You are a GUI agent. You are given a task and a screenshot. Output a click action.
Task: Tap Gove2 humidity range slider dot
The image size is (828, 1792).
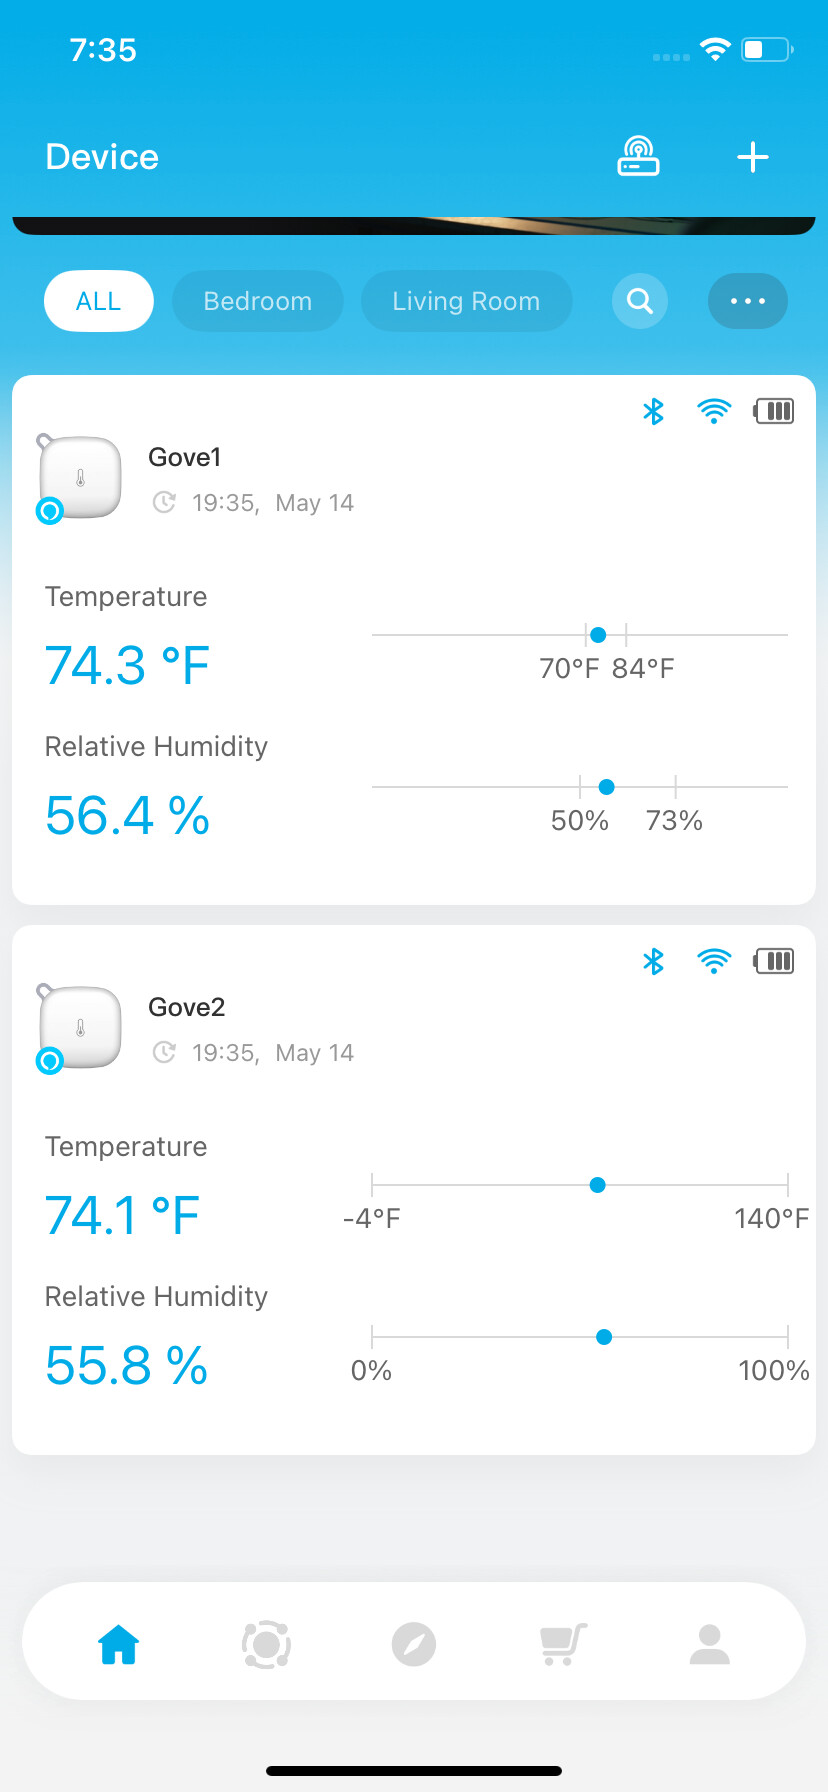604,1337
